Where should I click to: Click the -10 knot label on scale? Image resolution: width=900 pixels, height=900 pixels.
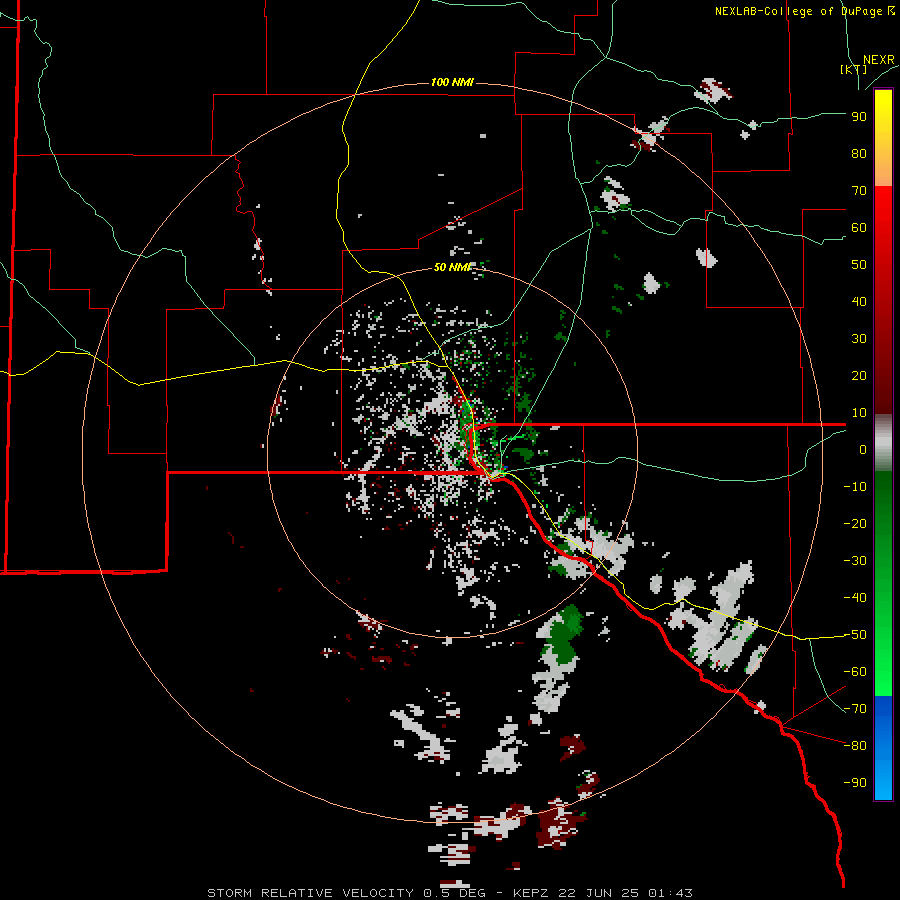coord(855,487)
